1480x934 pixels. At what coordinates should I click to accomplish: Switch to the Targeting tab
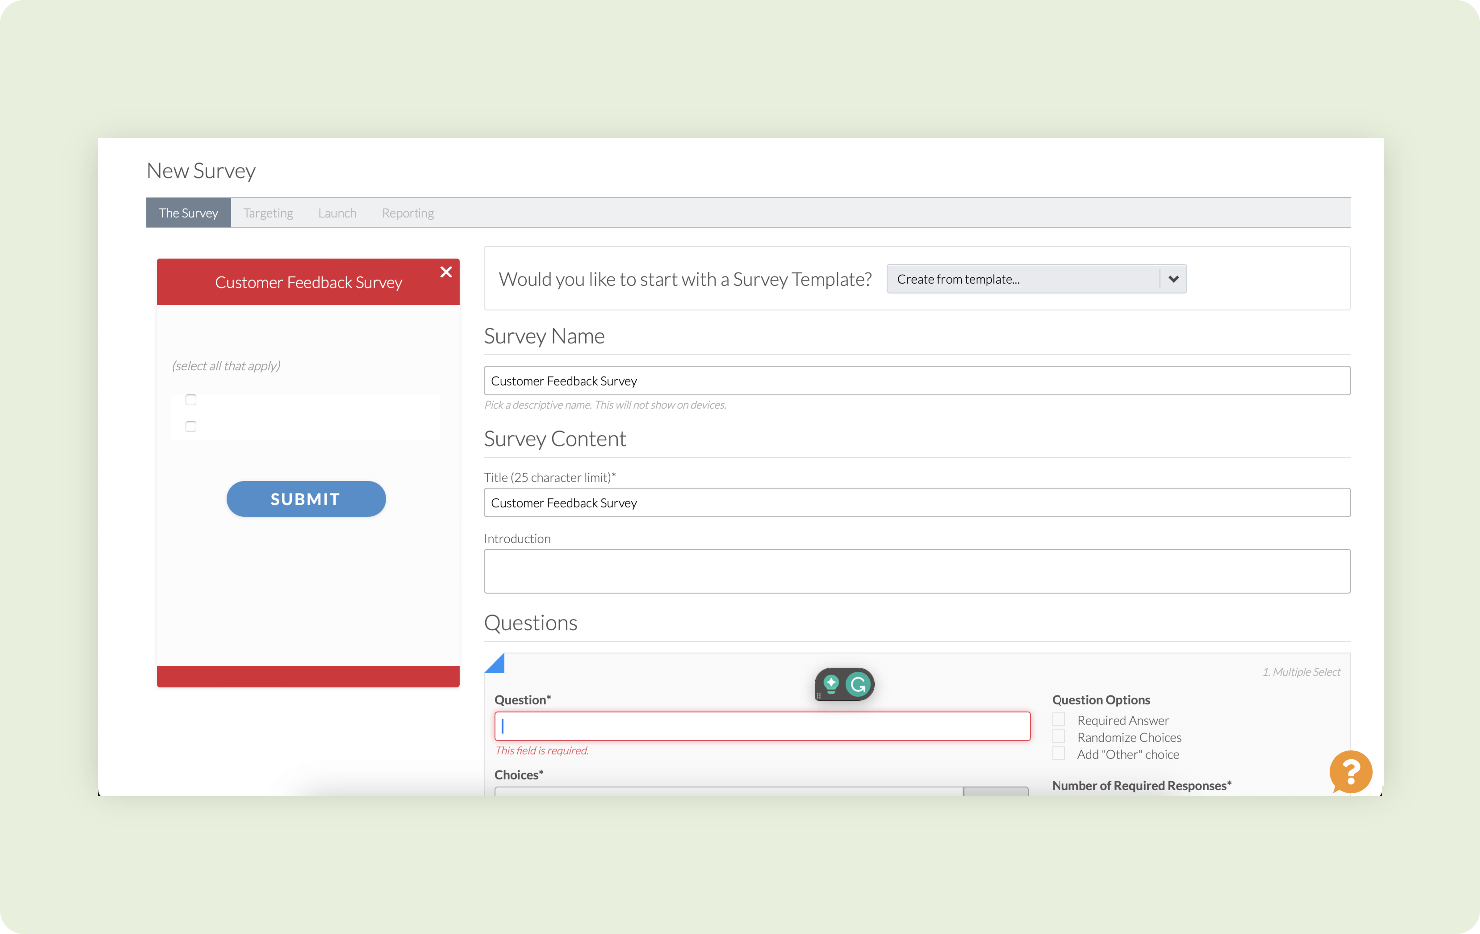pyautogui.click(x=268, y=213)
